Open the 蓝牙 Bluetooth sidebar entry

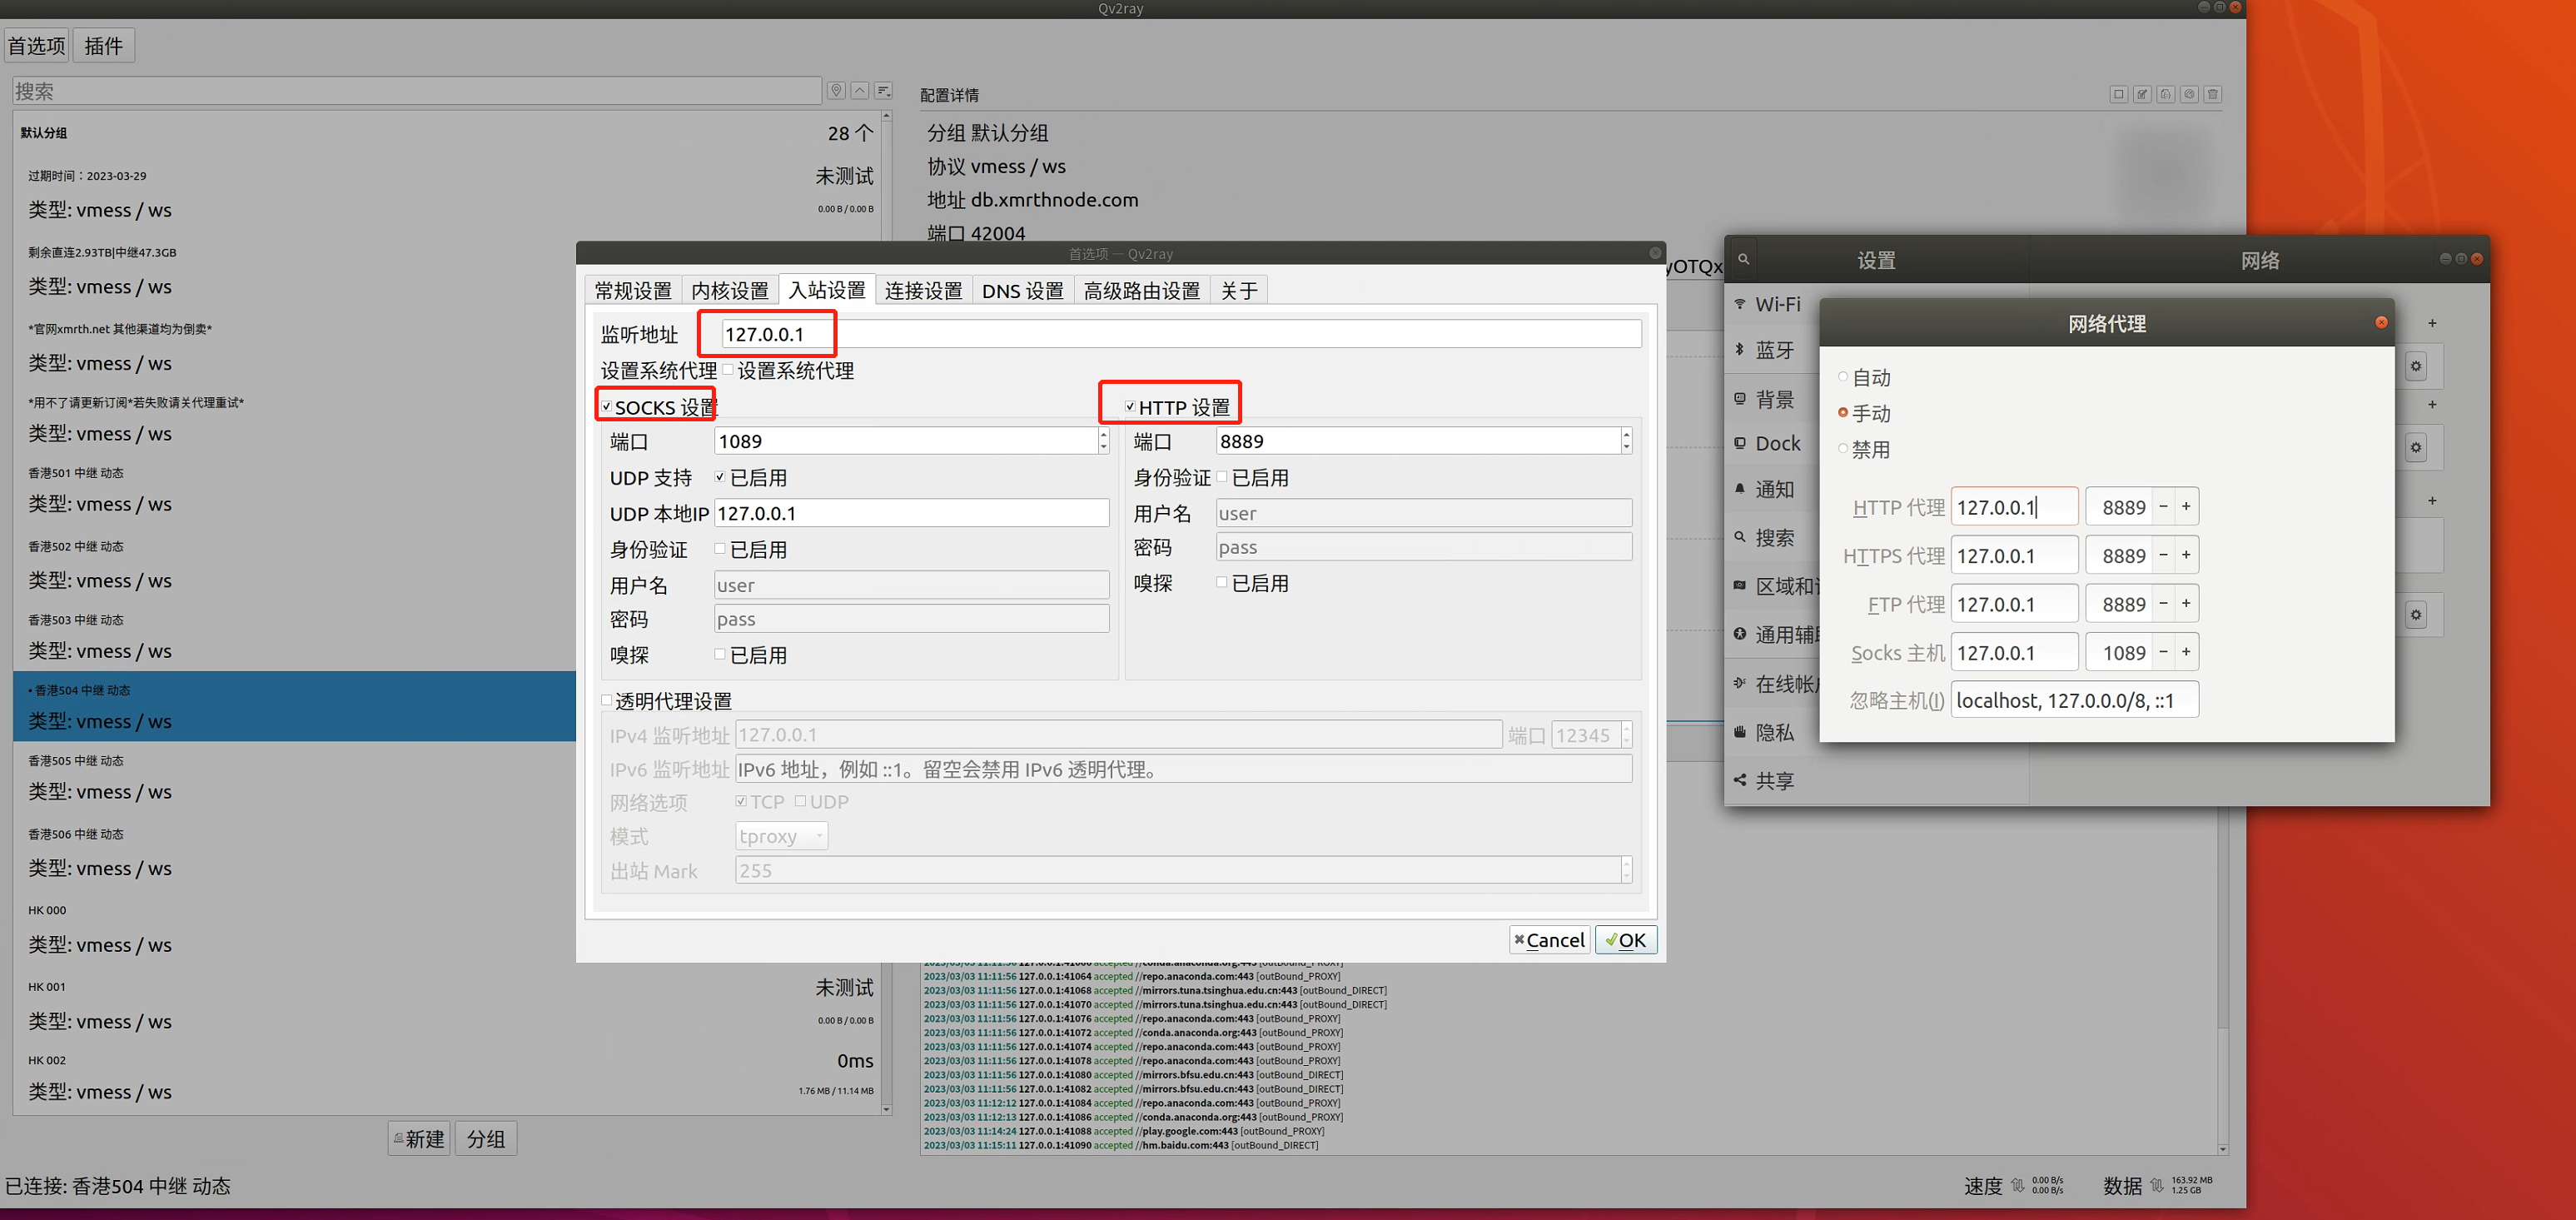click(1774, 350)
